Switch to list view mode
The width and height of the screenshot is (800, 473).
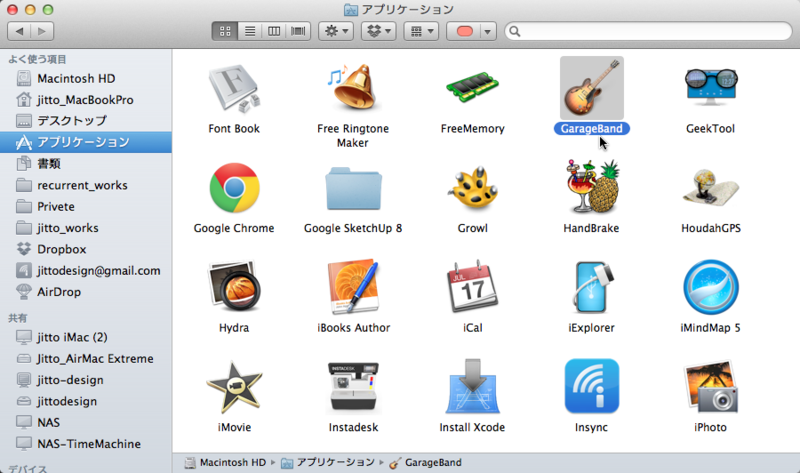(249, 31)
